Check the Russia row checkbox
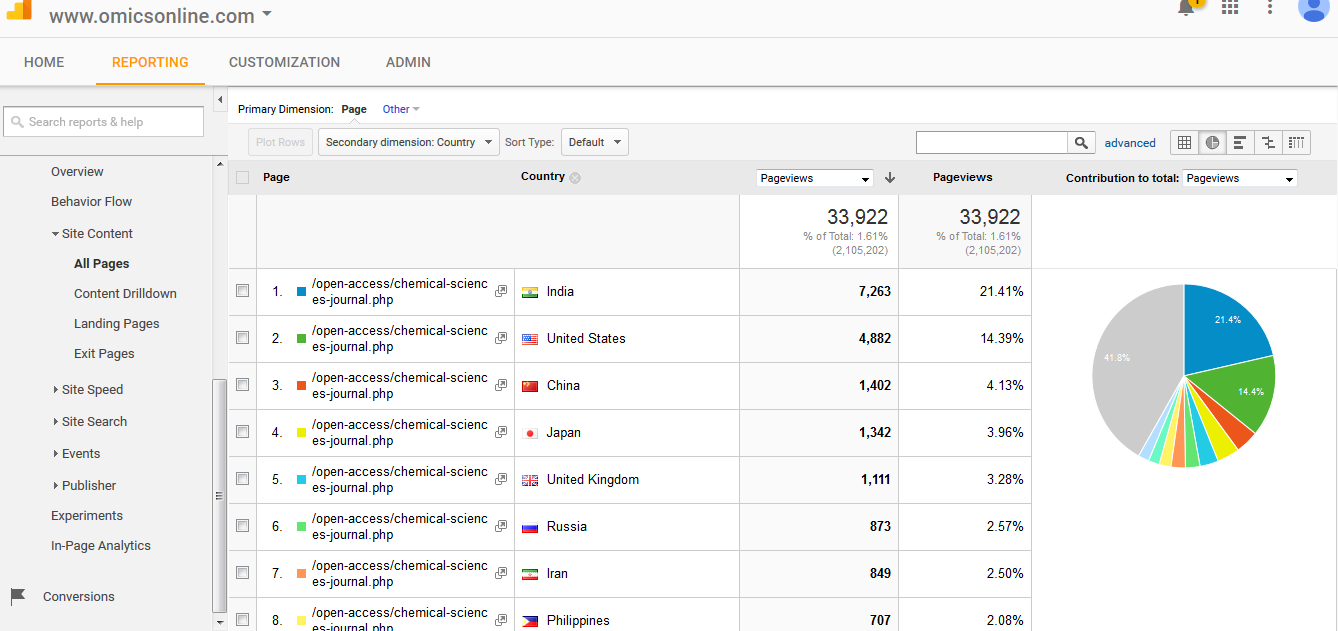 242,526
